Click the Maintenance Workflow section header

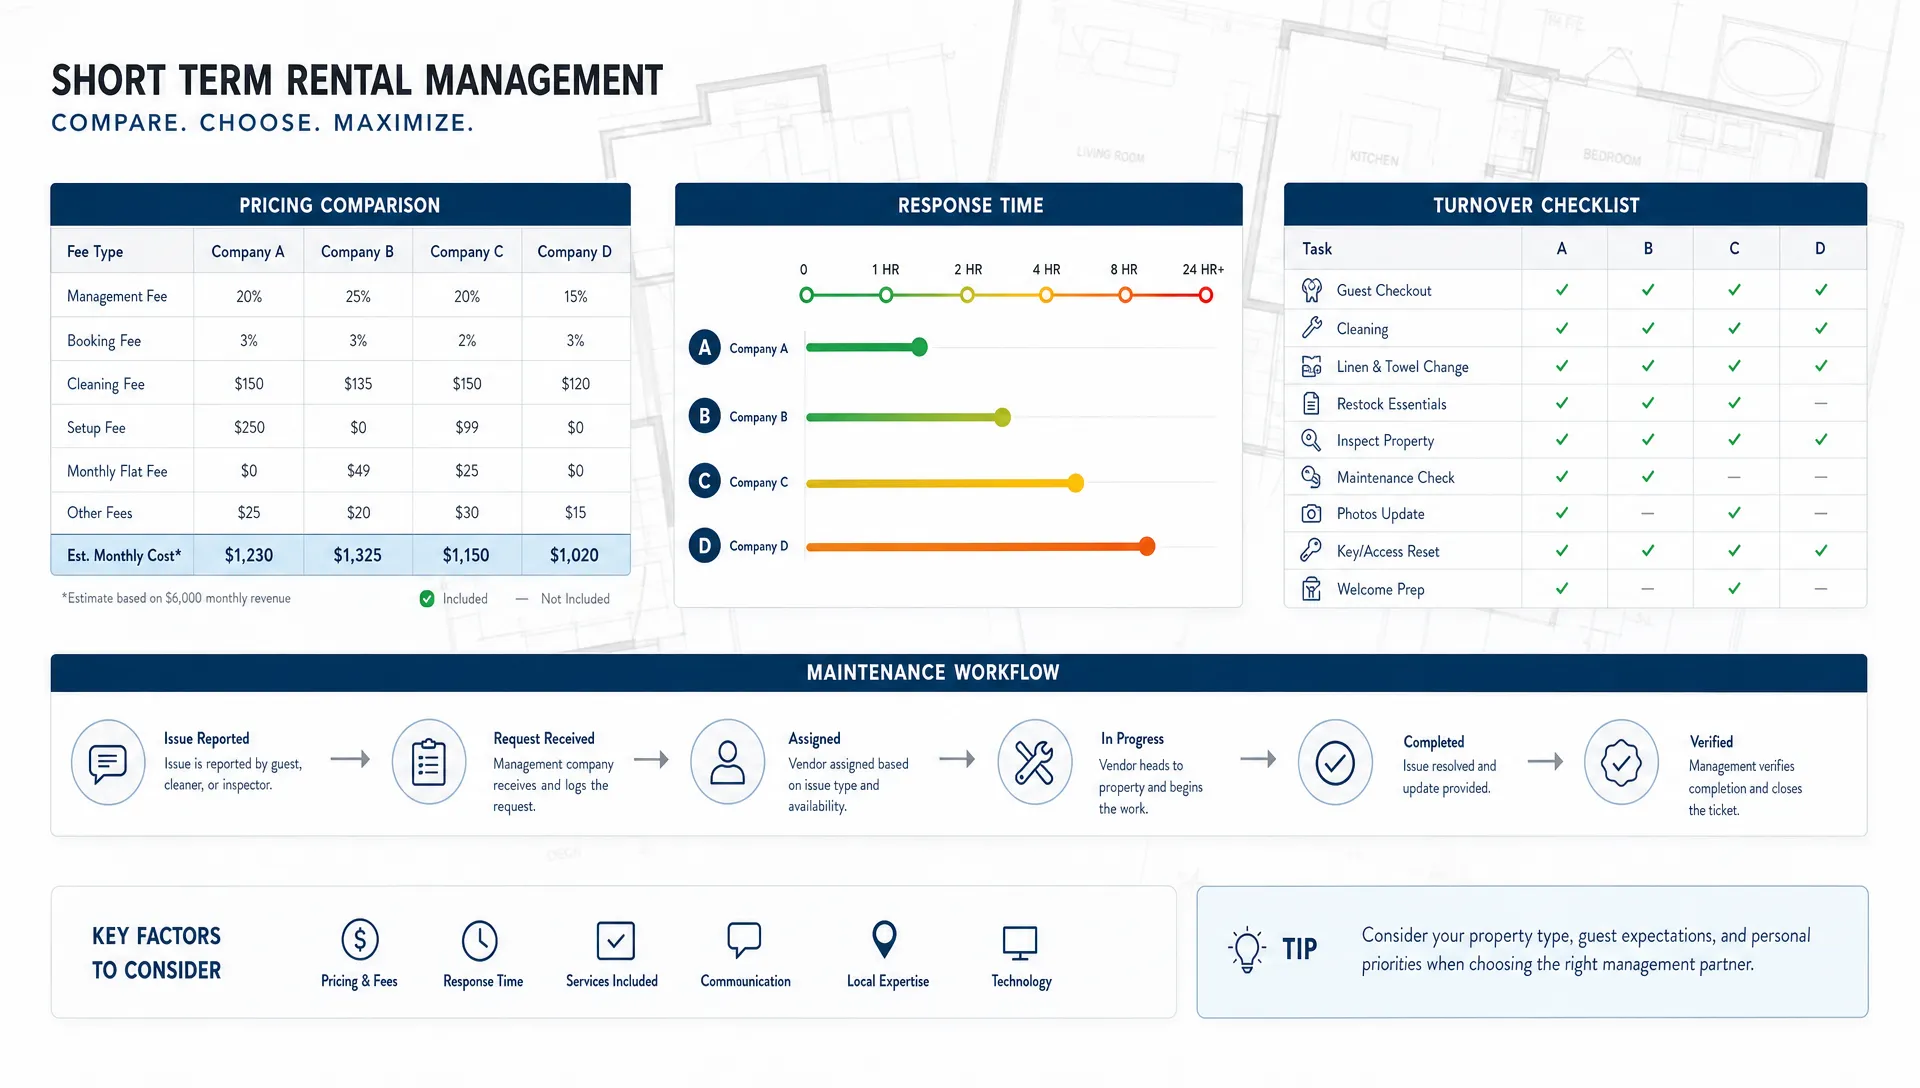pos(958,673)
